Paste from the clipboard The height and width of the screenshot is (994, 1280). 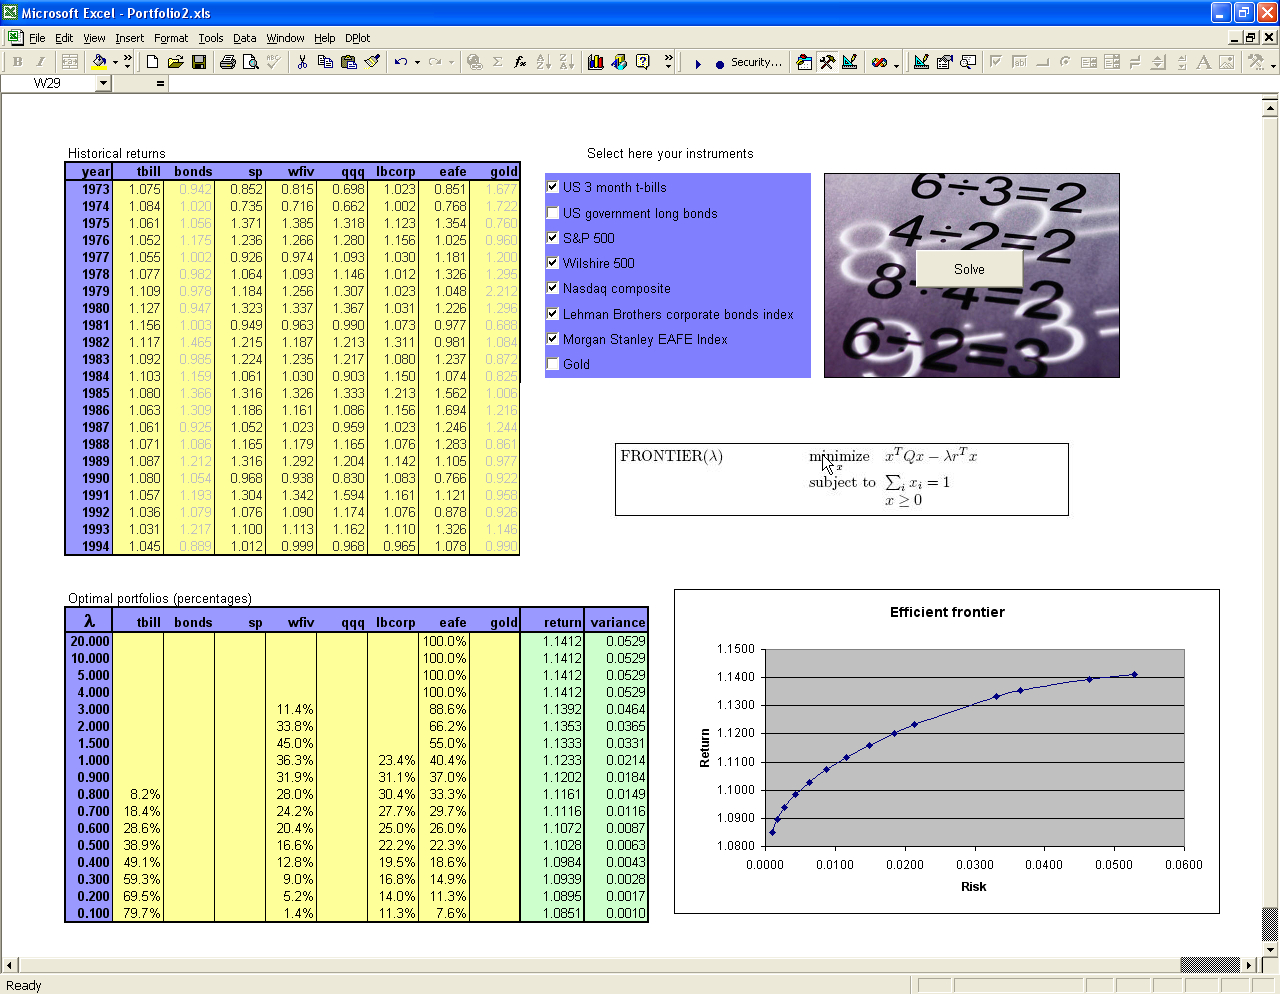tap(349, 61)
